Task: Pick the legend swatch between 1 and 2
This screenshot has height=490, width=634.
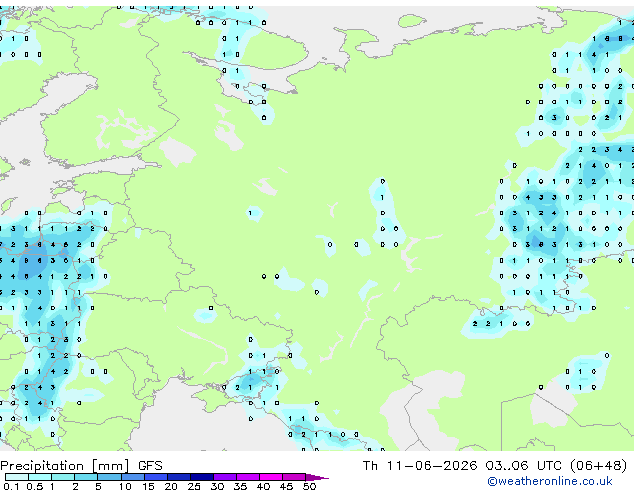Action: point(63,477)
